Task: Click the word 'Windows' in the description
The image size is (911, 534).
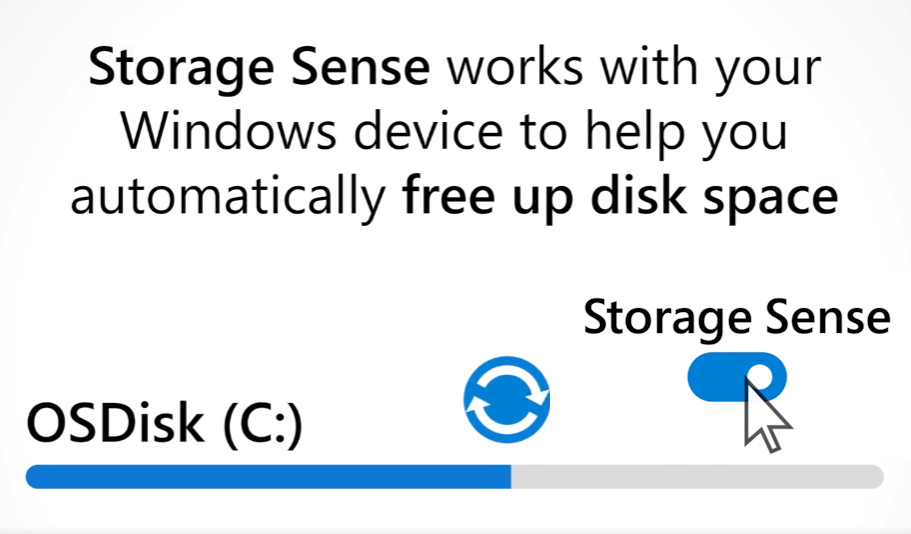Action: 228,131
